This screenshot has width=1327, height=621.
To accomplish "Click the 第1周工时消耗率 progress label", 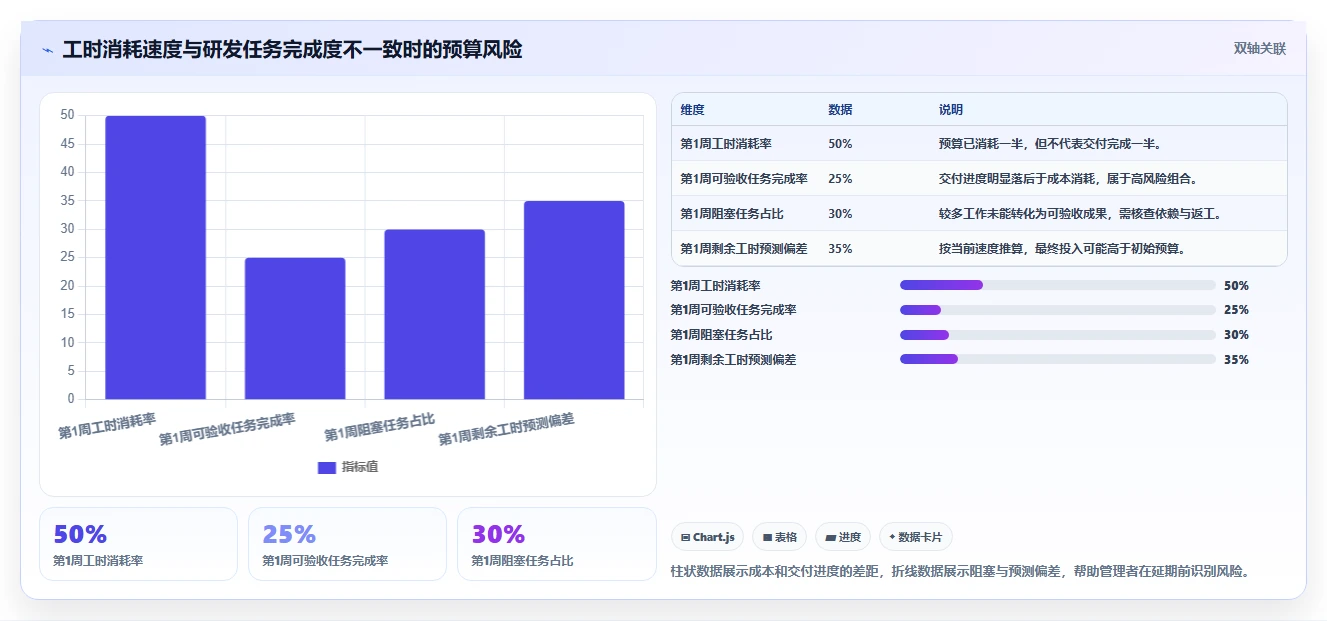I will [716, 285].
